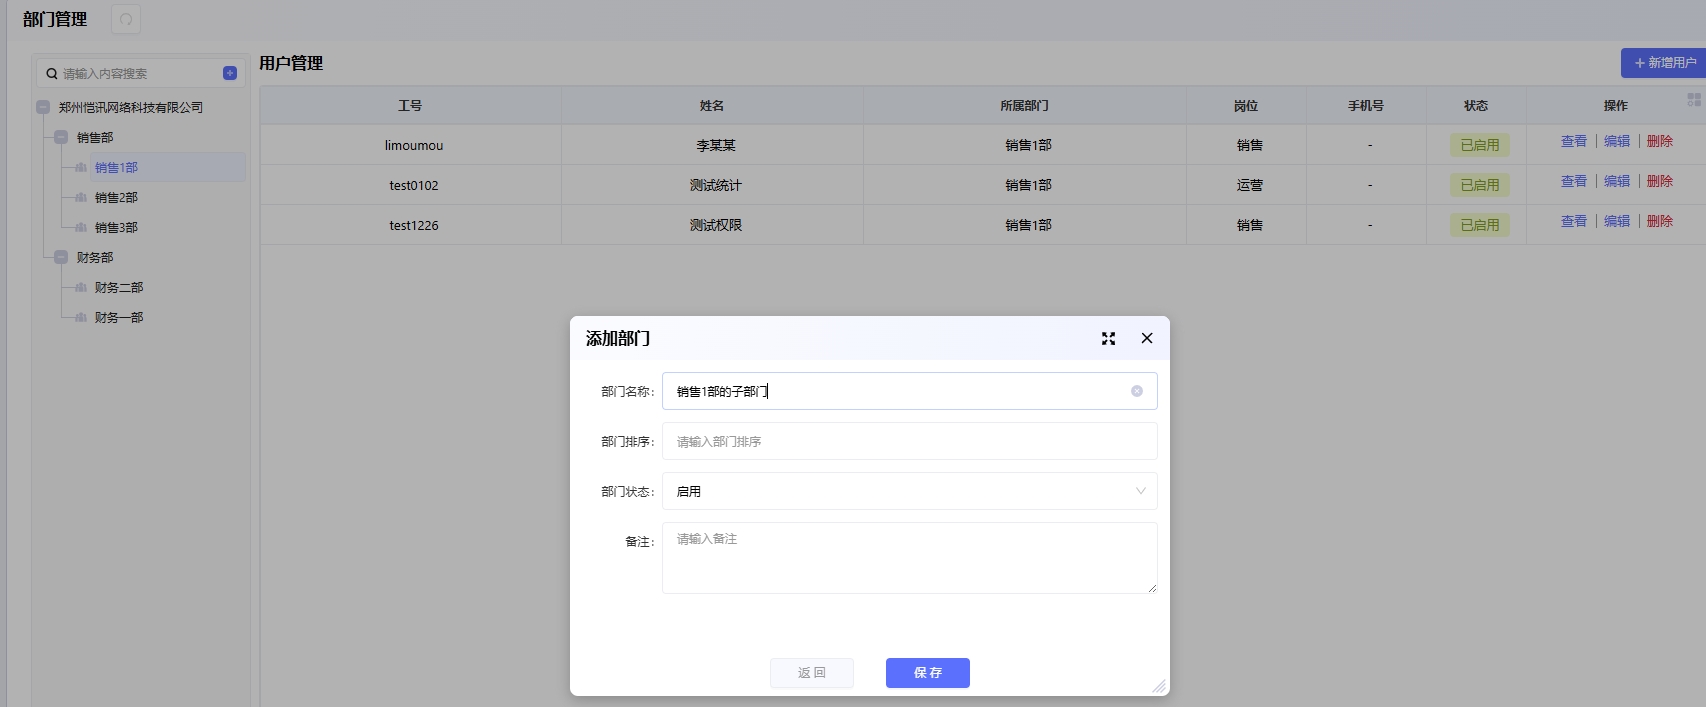Click the 部门排序 input field
Screen dimensions: 1706x707
coord(909,441)
